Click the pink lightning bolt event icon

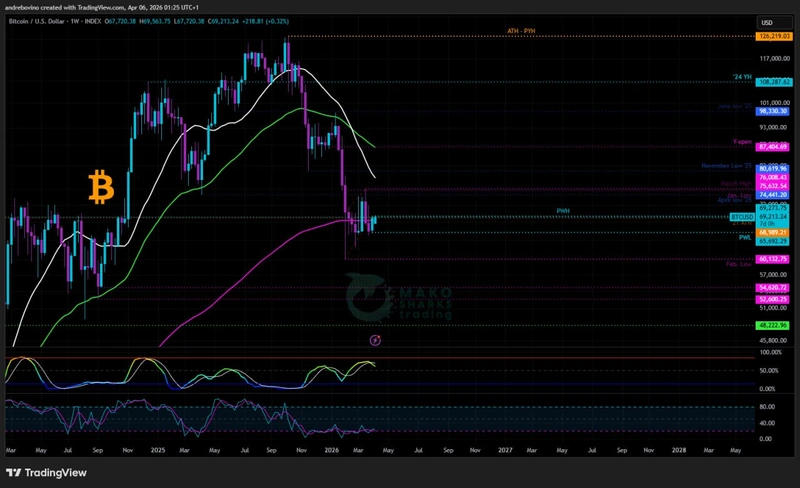pyautogui.click(x=376, y=341)
